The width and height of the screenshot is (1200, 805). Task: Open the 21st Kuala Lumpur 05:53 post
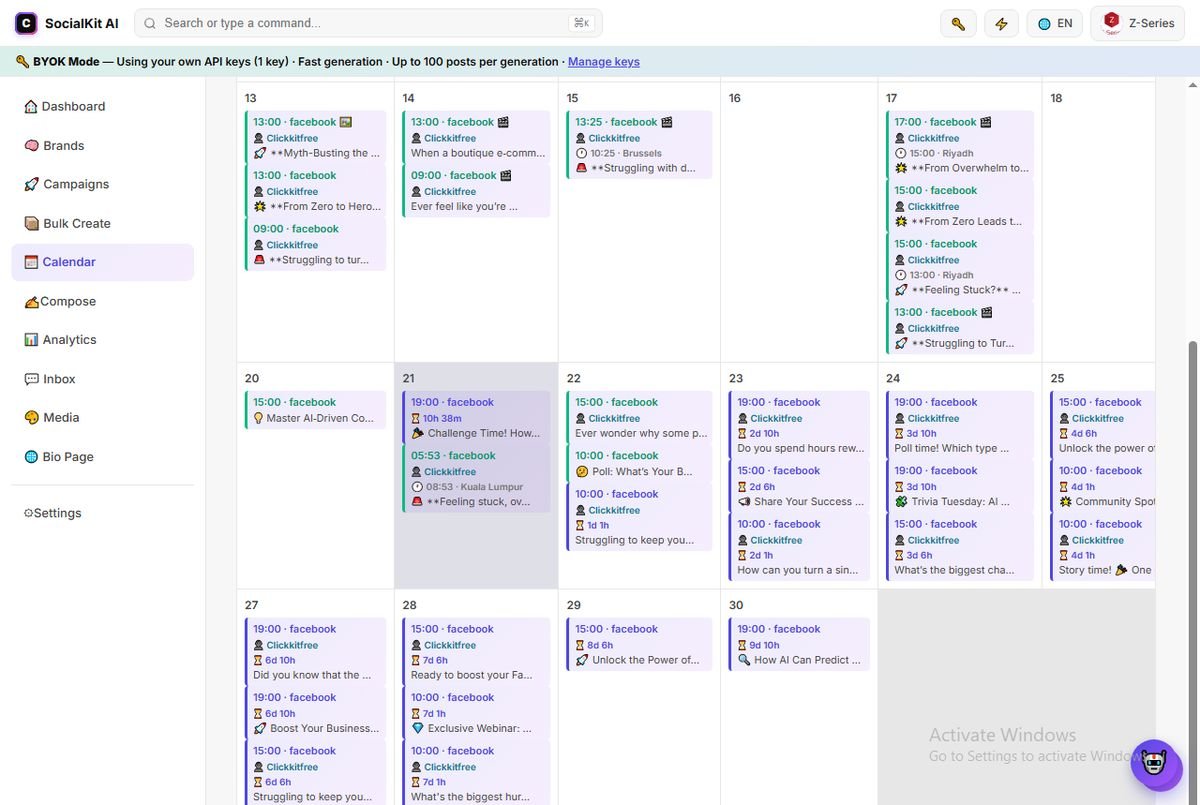[477, 478]
